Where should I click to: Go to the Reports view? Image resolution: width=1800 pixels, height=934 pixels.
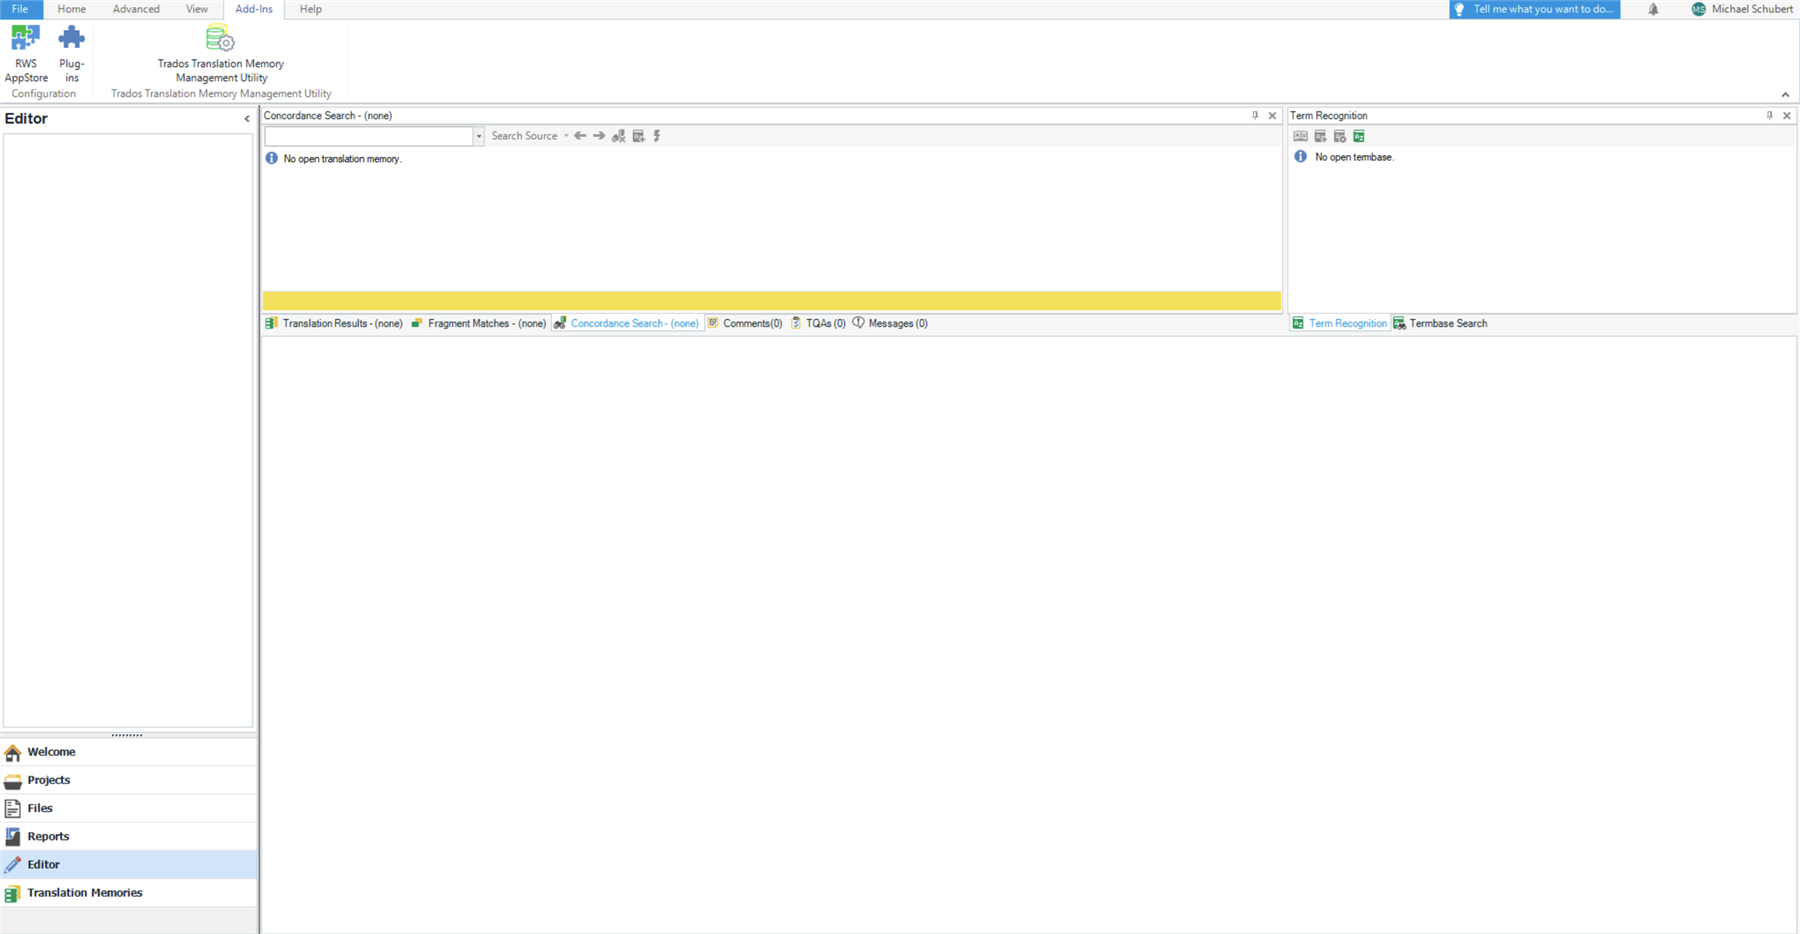coord(128,836)
